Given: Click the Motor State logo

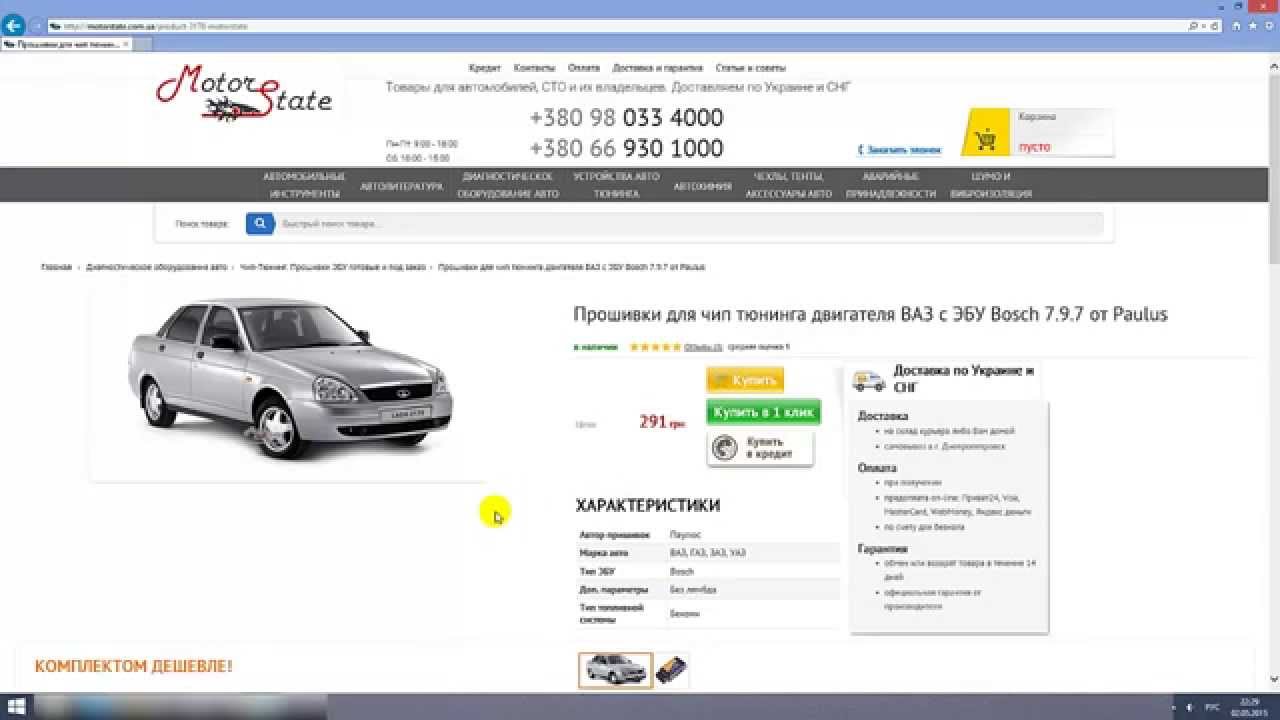Looking at the screenshot, I should coord(243,92).
